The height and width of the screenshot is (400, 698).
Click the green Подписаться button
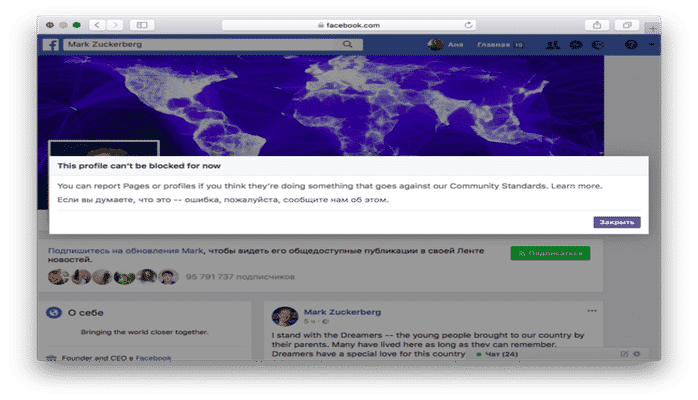tap(551, 253)
